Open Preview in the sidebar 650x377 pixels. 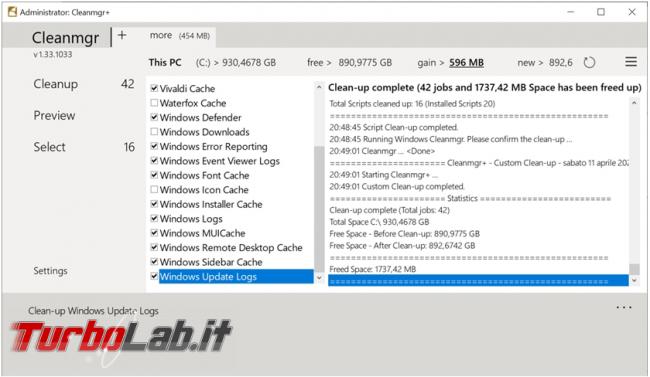tap(54, 115)
